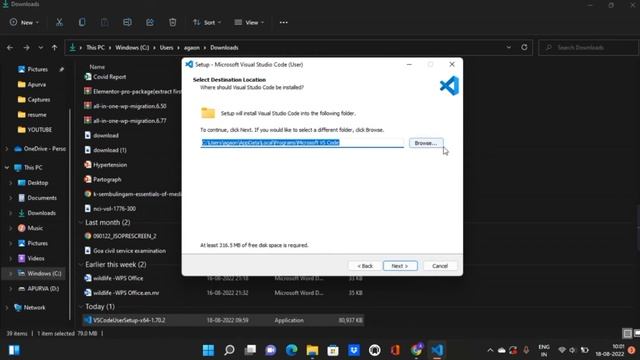This screenshot has width=640, height=360.
Task: Open the Windows Start button
Action: point(208,350)
